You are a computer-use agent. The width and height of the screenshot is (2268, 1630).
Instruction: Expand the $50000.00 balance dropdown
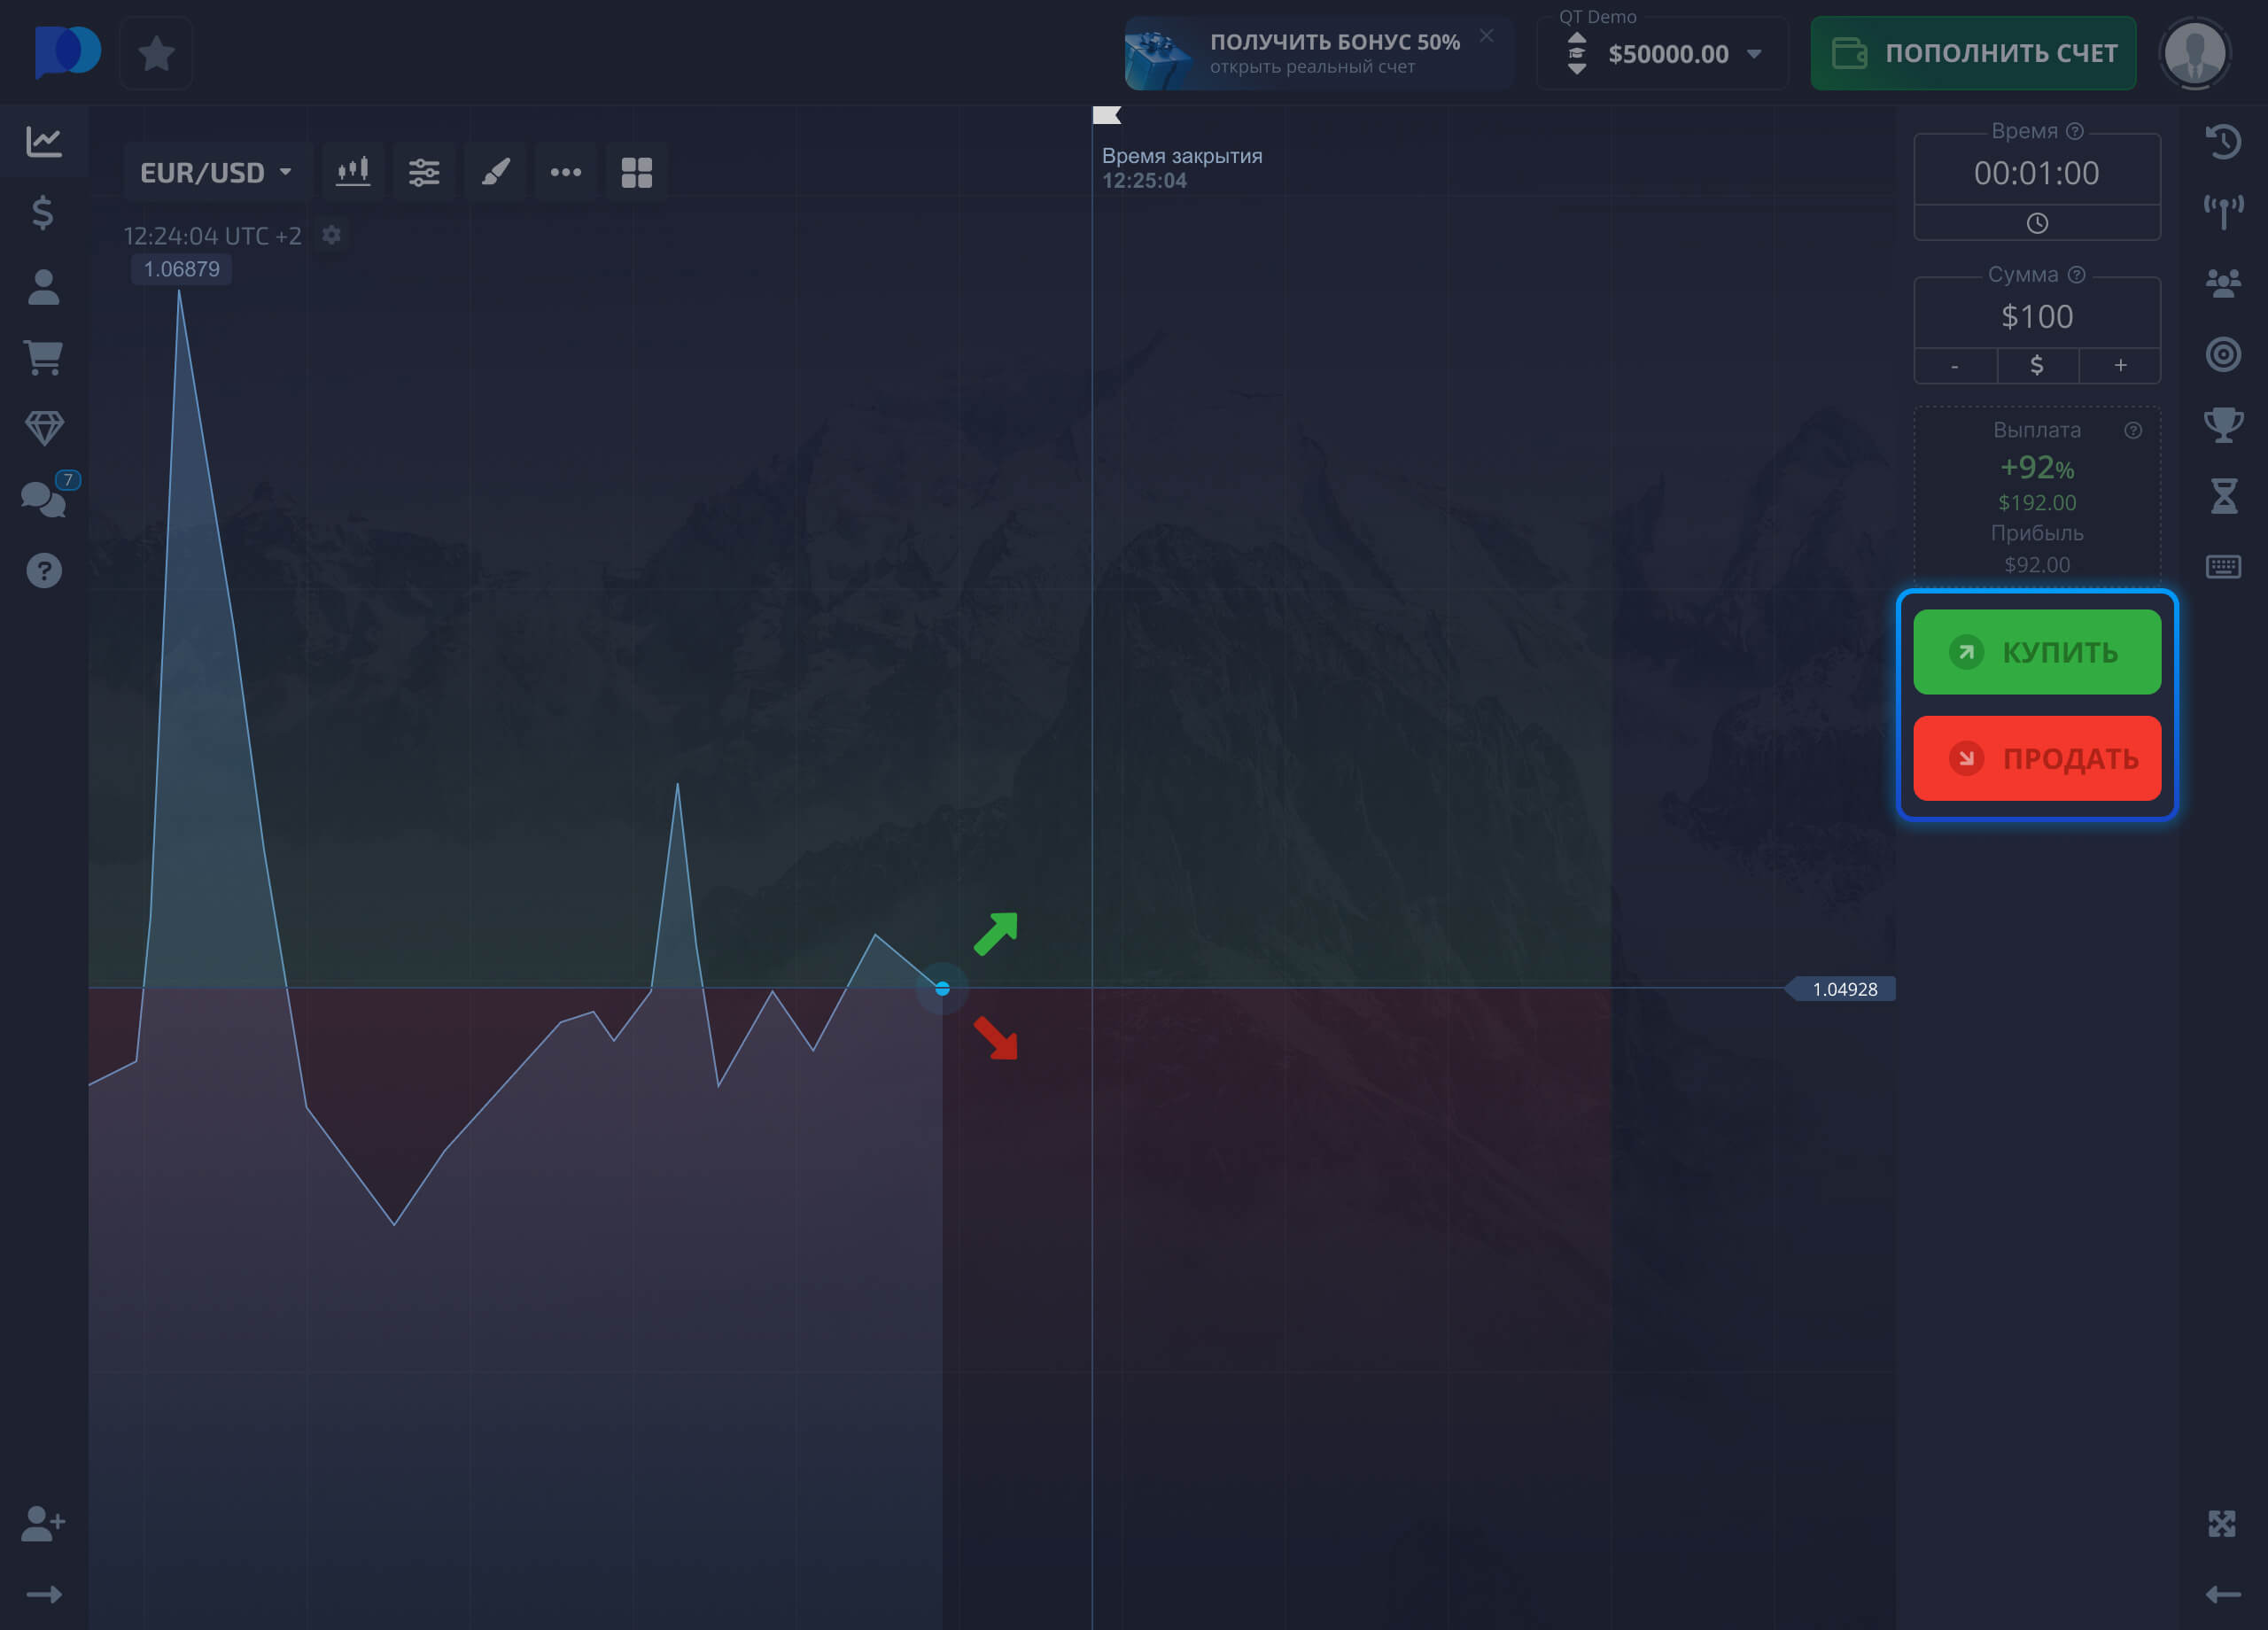(1753, 55)
